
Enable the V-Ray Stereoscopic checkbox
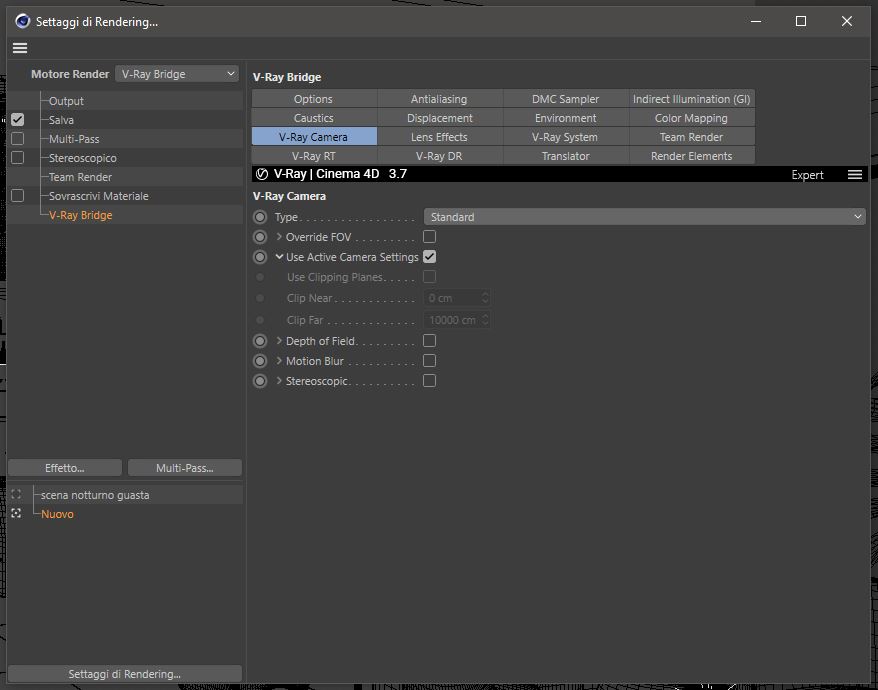point(429,381)
